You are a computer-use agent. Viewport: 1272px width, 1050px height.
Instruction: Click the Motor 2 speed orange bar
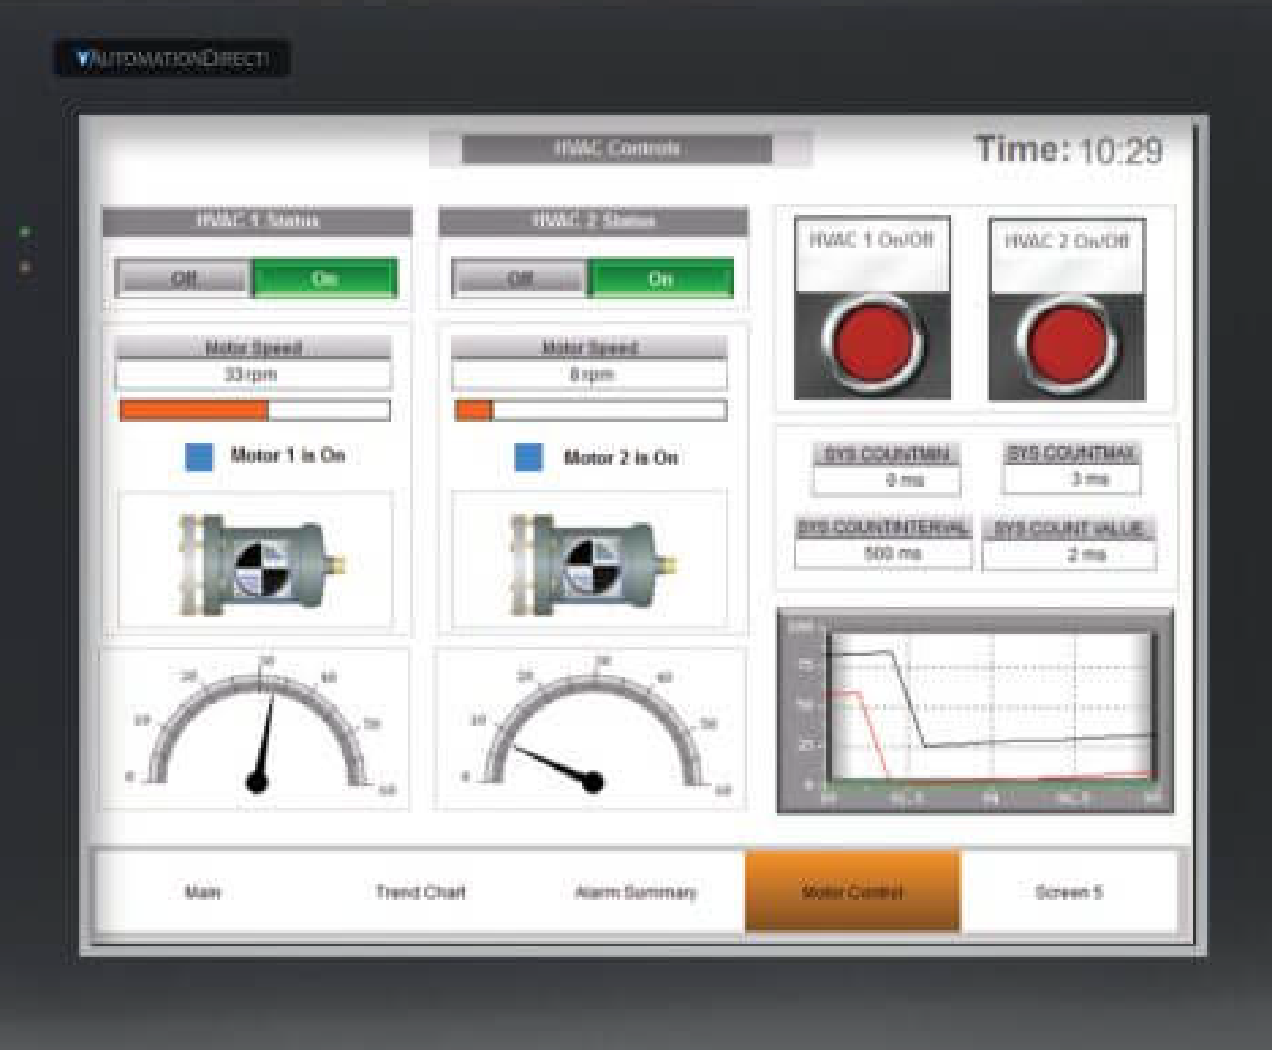point(474,410)
